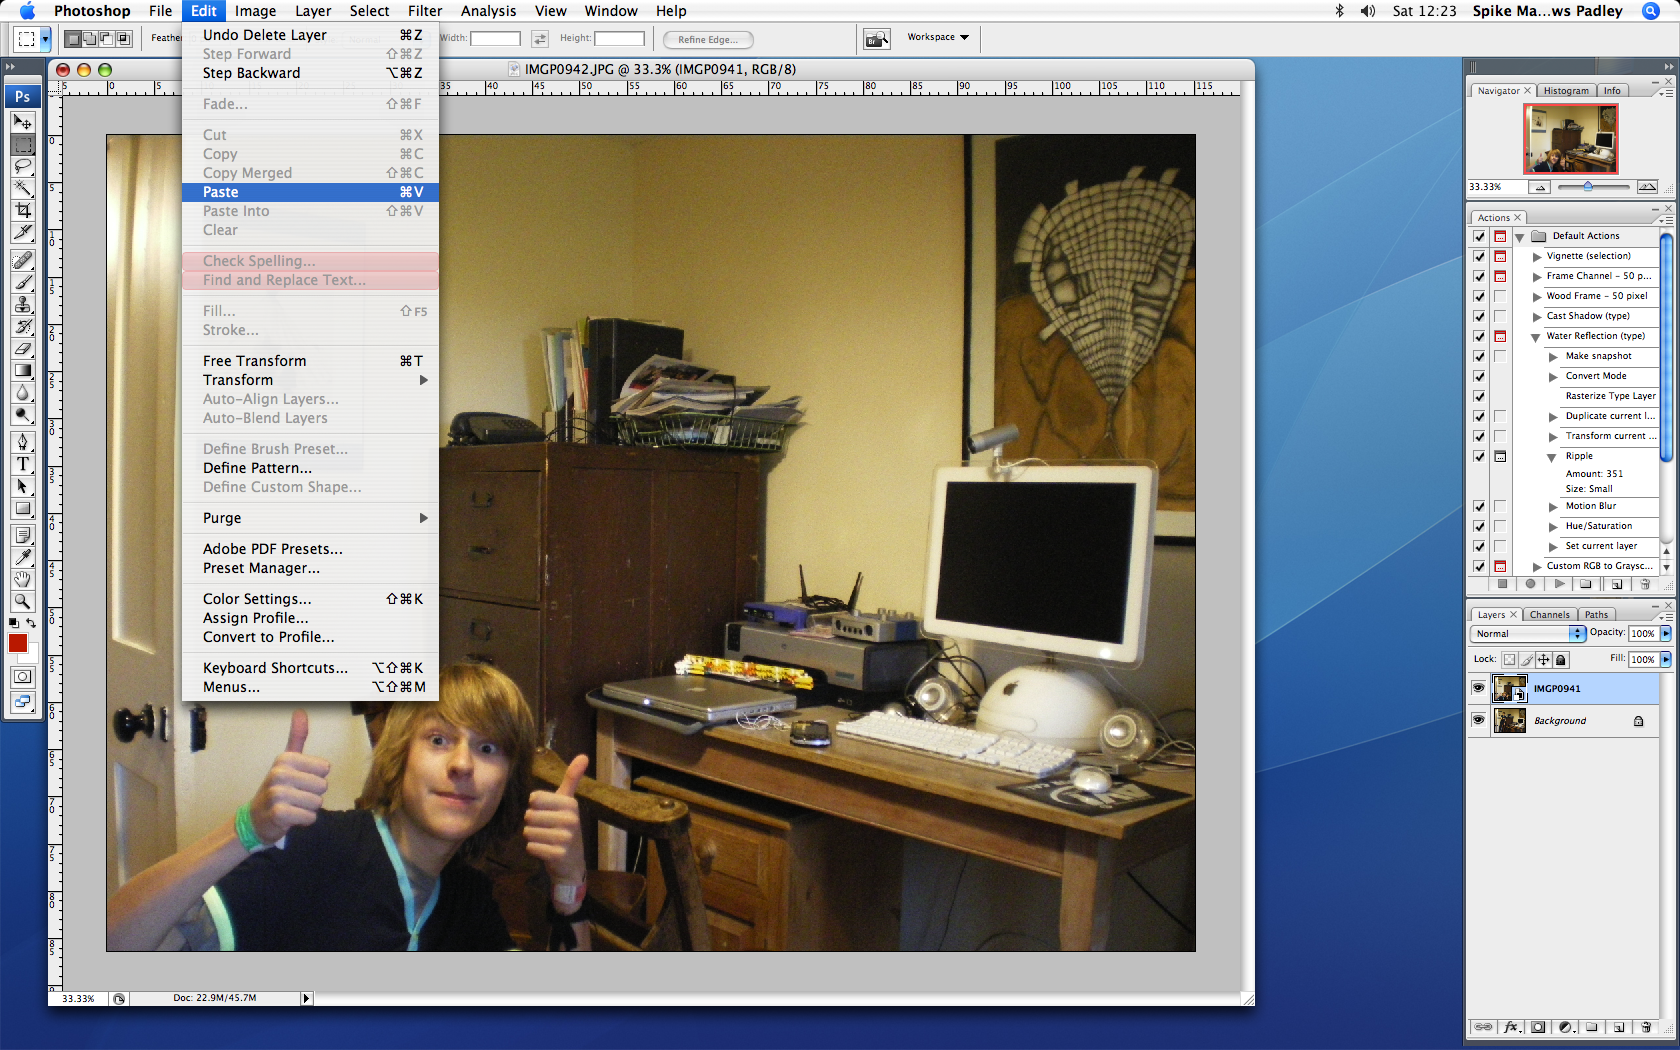Select the Zoom tool
This screenshot has width=1680, height=1050.
[22, 601]
